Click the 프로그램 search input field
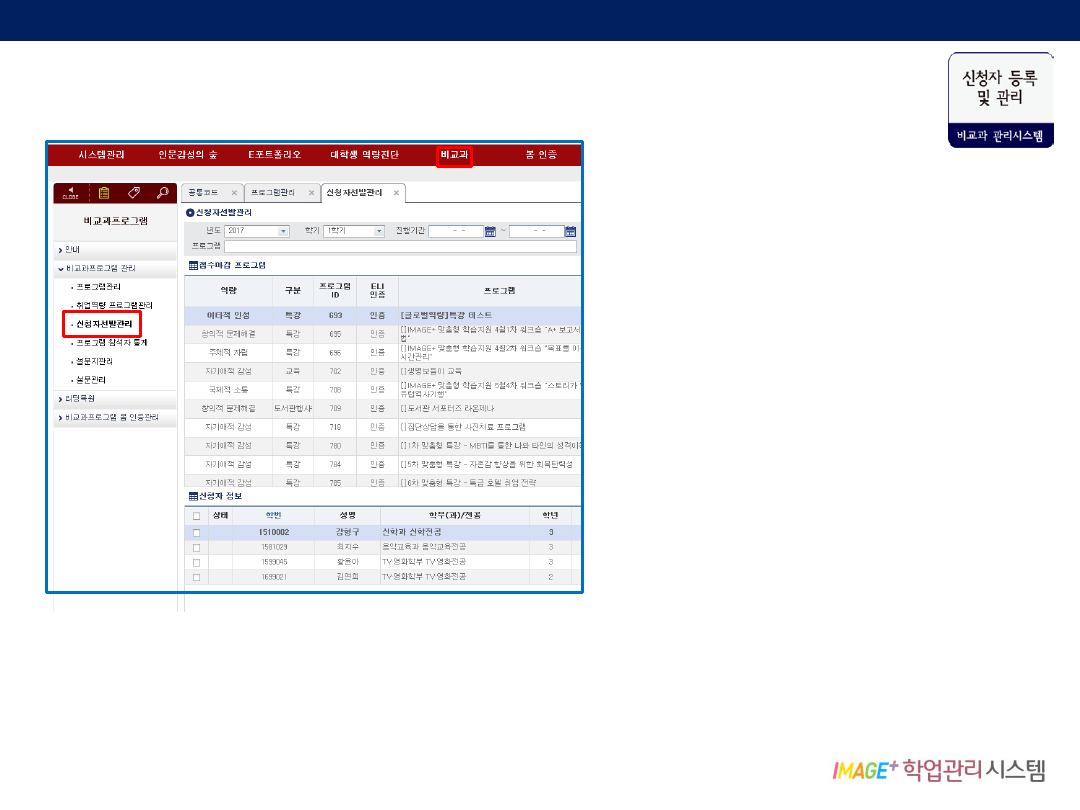This screenshot has height=810, width=1080. point(400,246)
